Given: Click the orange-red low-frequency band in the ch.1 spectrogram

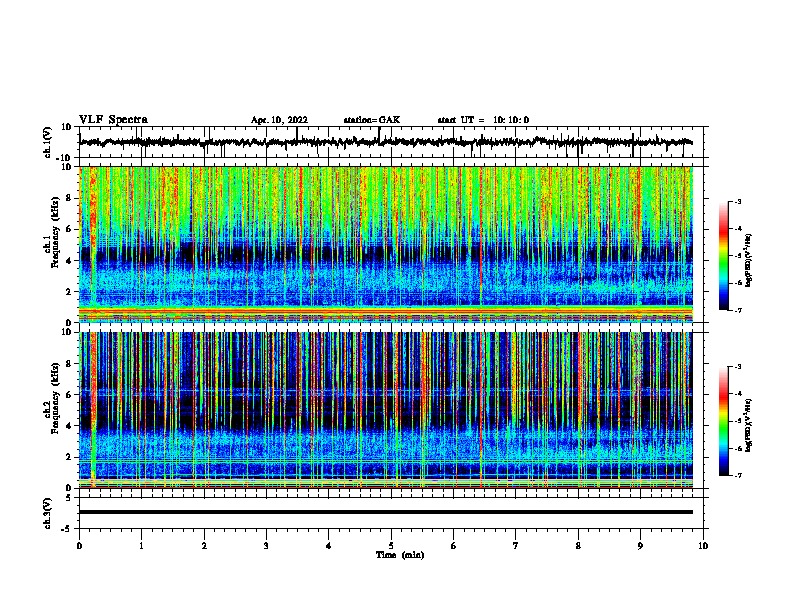Looking at the screenshot, I should [386, 312].
